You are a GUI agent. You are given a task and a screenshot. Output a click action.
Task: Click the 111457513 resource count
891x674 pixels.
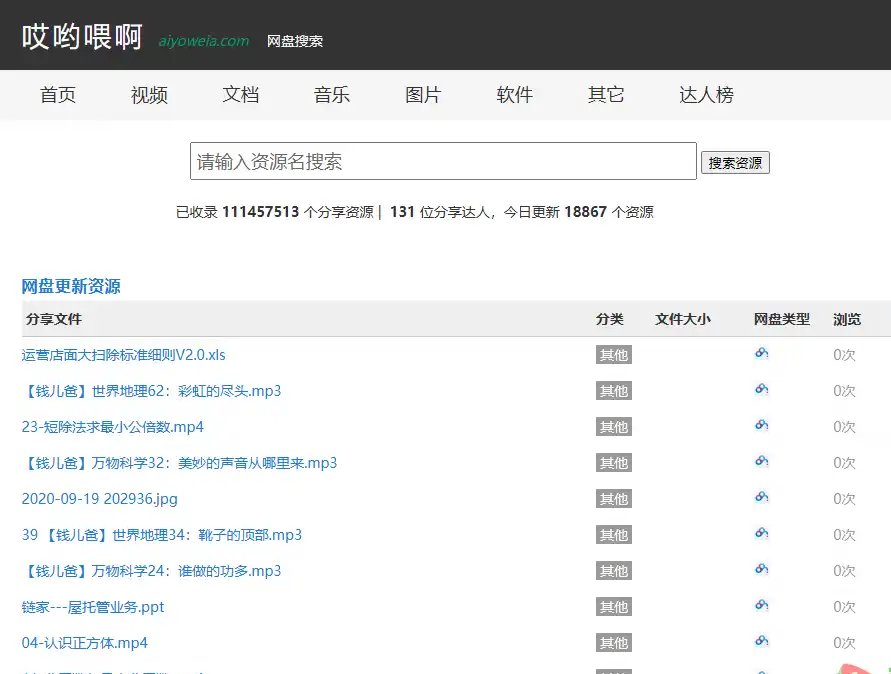point(260,212)
